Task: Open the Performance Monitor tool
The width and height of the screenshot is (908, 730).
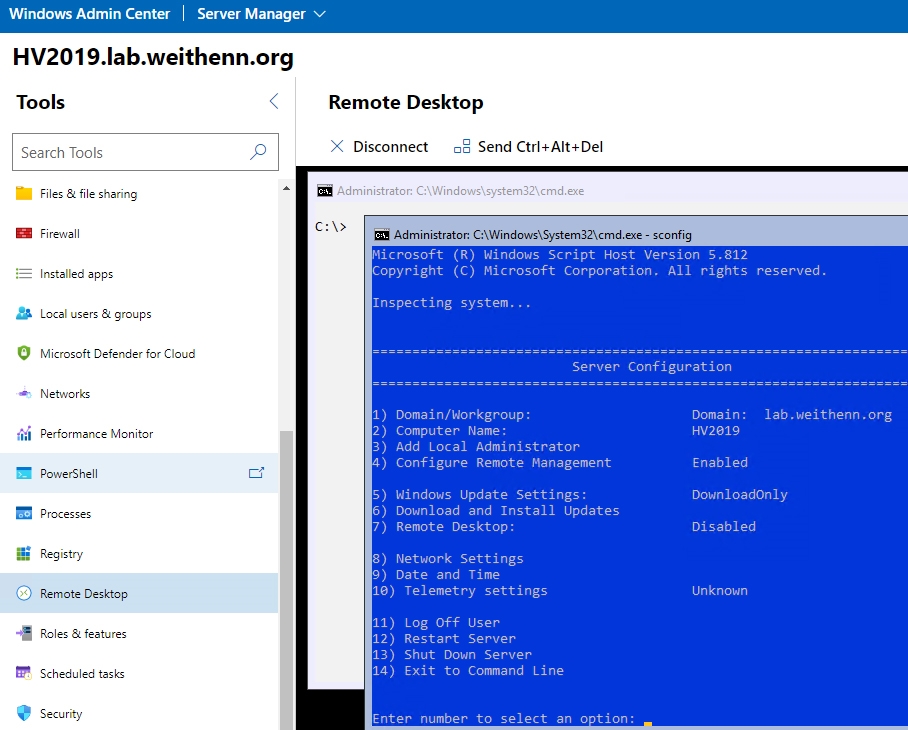Action: pos(139,433)
